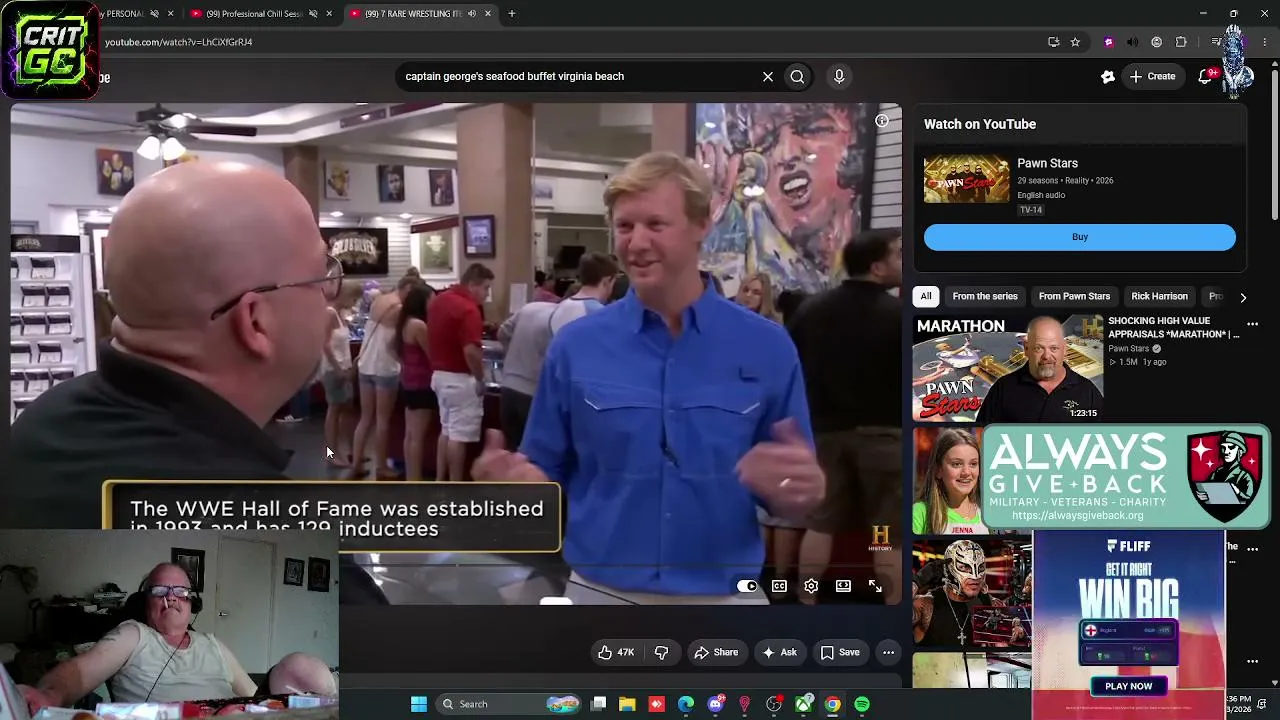1280x720 pixels.
Task: Open the flower-shaped icon beside Create
Action: 1108,76
